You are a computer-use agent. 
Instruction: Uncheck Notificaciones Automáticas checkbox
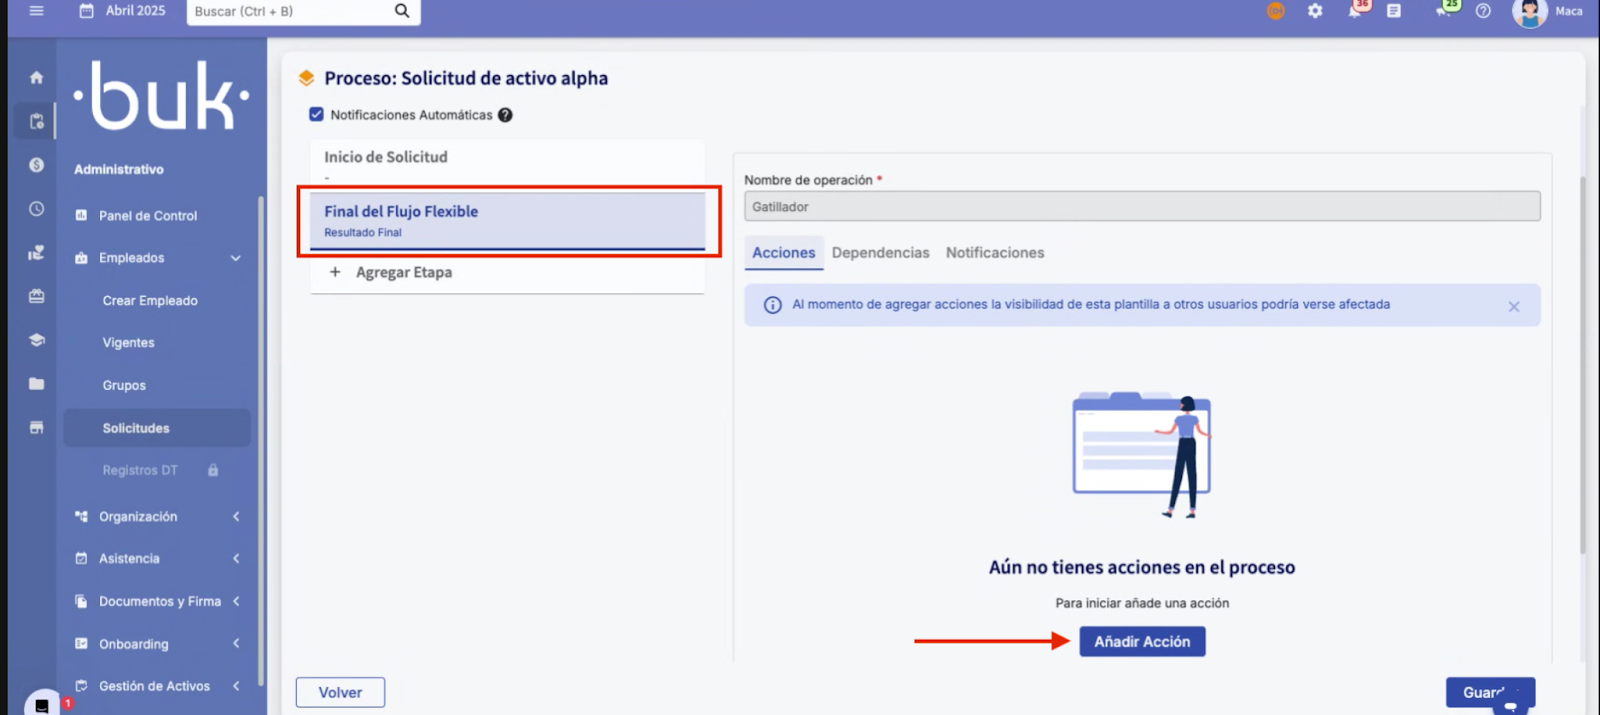(317, 115)
